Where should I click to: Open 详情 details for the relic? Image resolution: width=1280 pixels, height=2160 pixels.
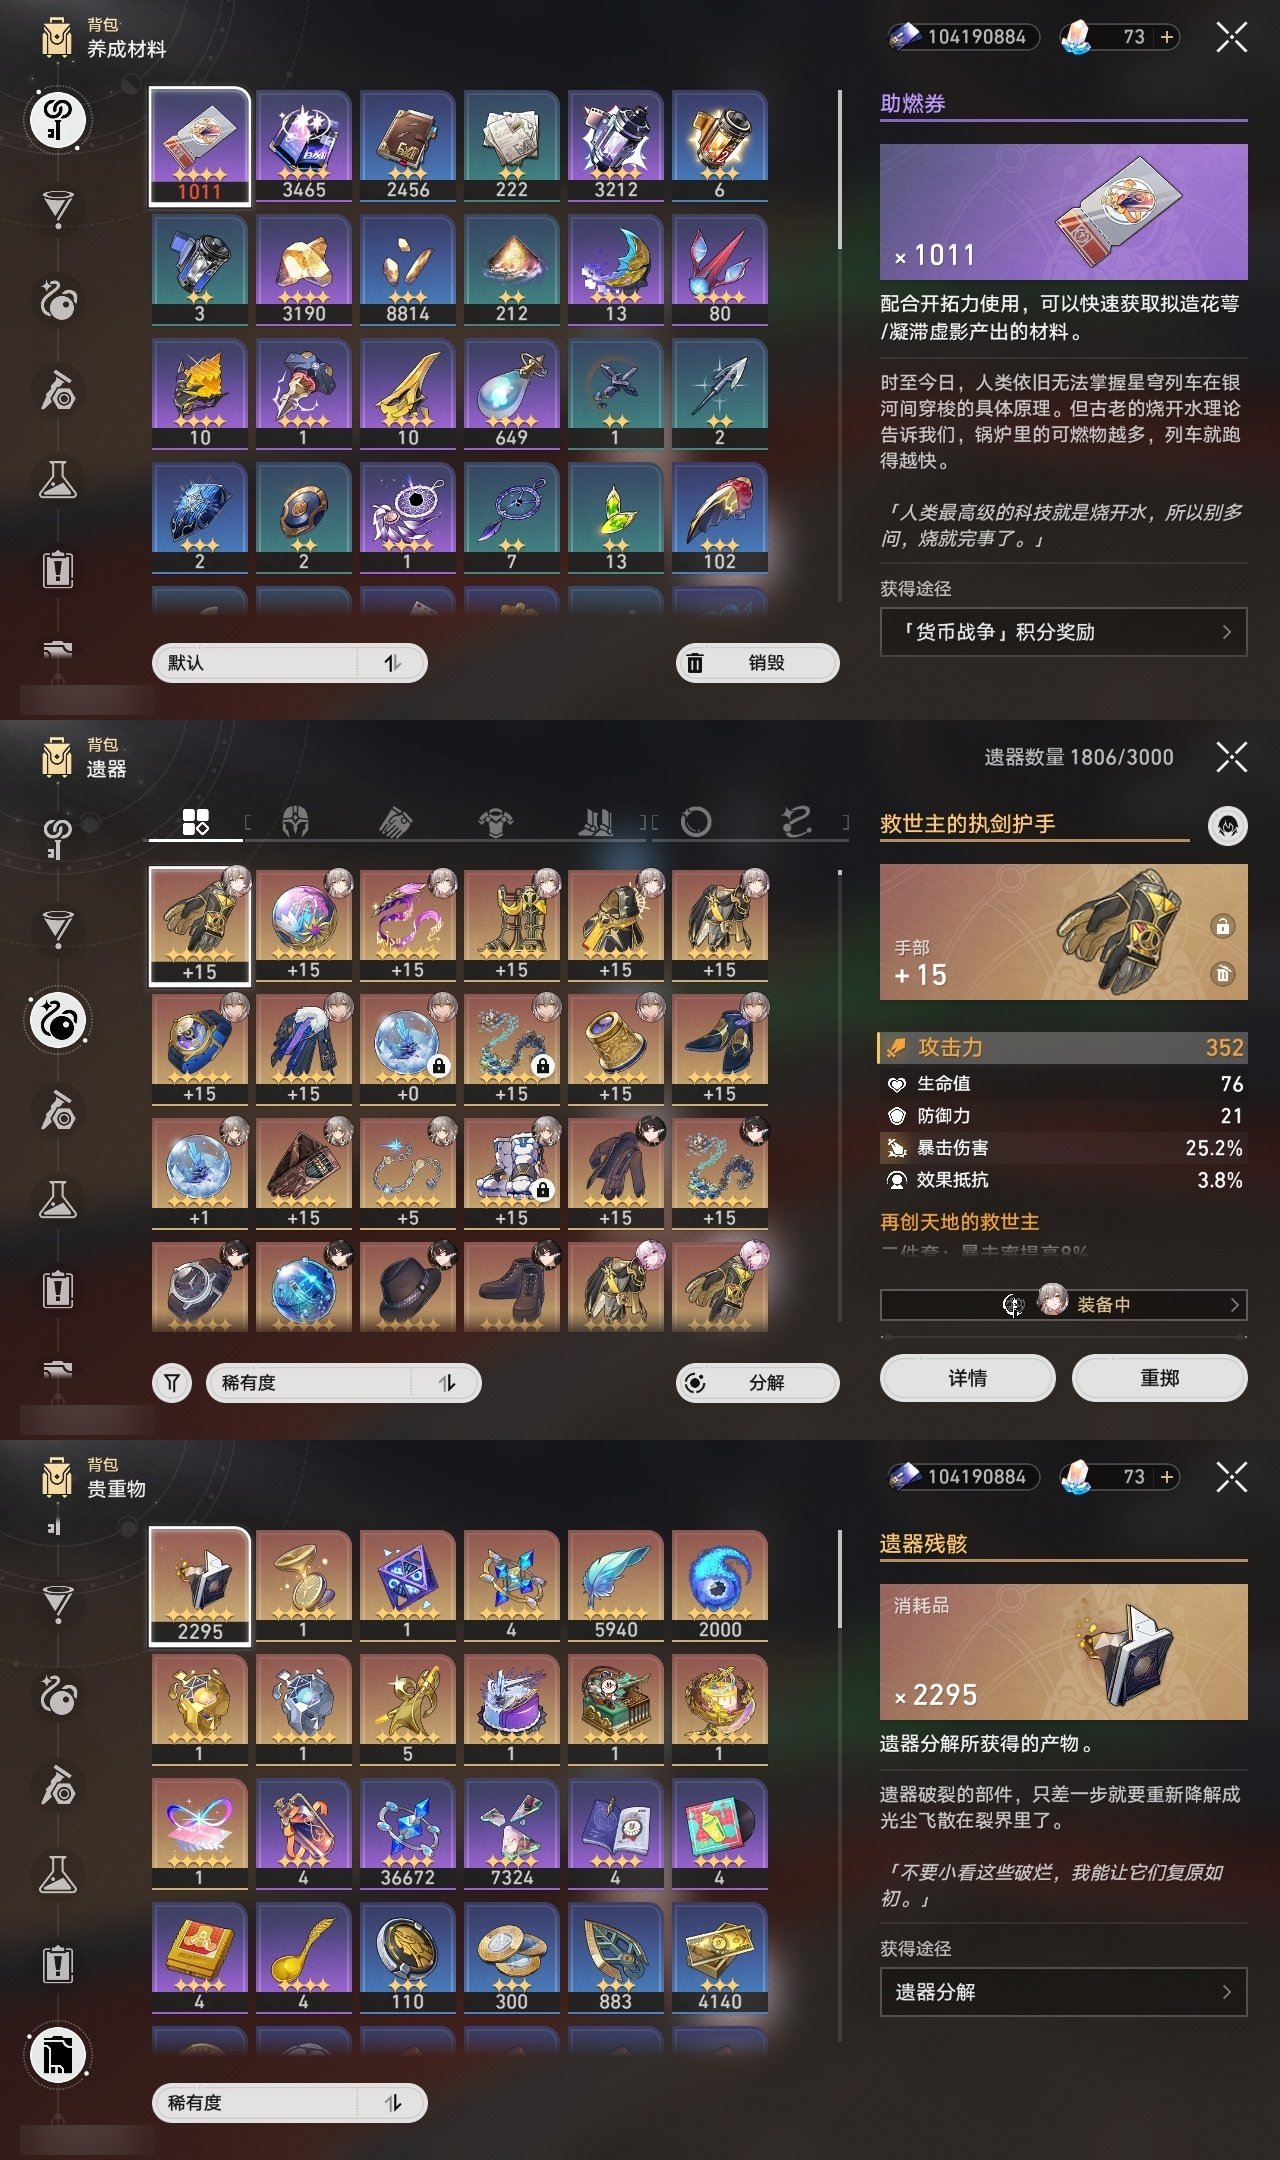(x=967, y=1378)
